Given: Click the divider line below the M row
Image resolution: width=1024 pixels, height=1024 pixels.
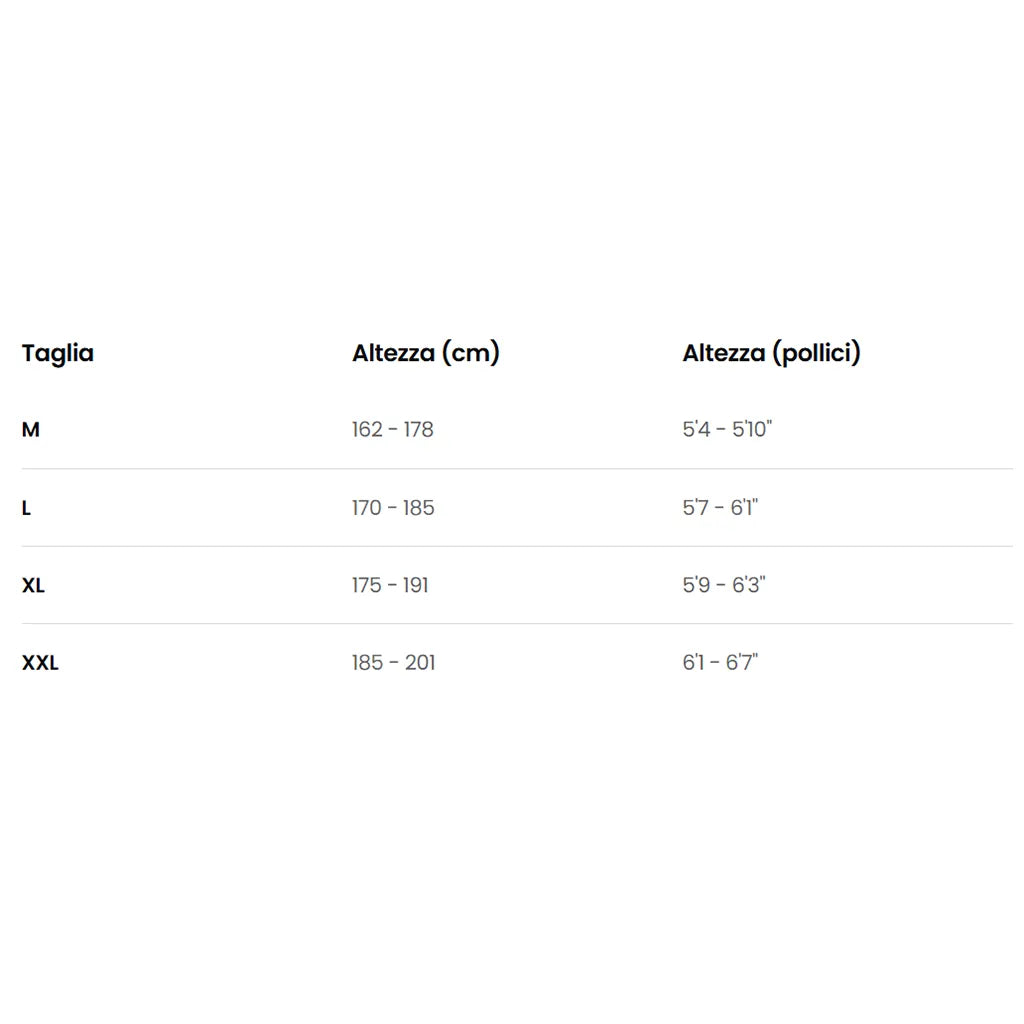Looking at the screenshot, I should click(516, 469).
